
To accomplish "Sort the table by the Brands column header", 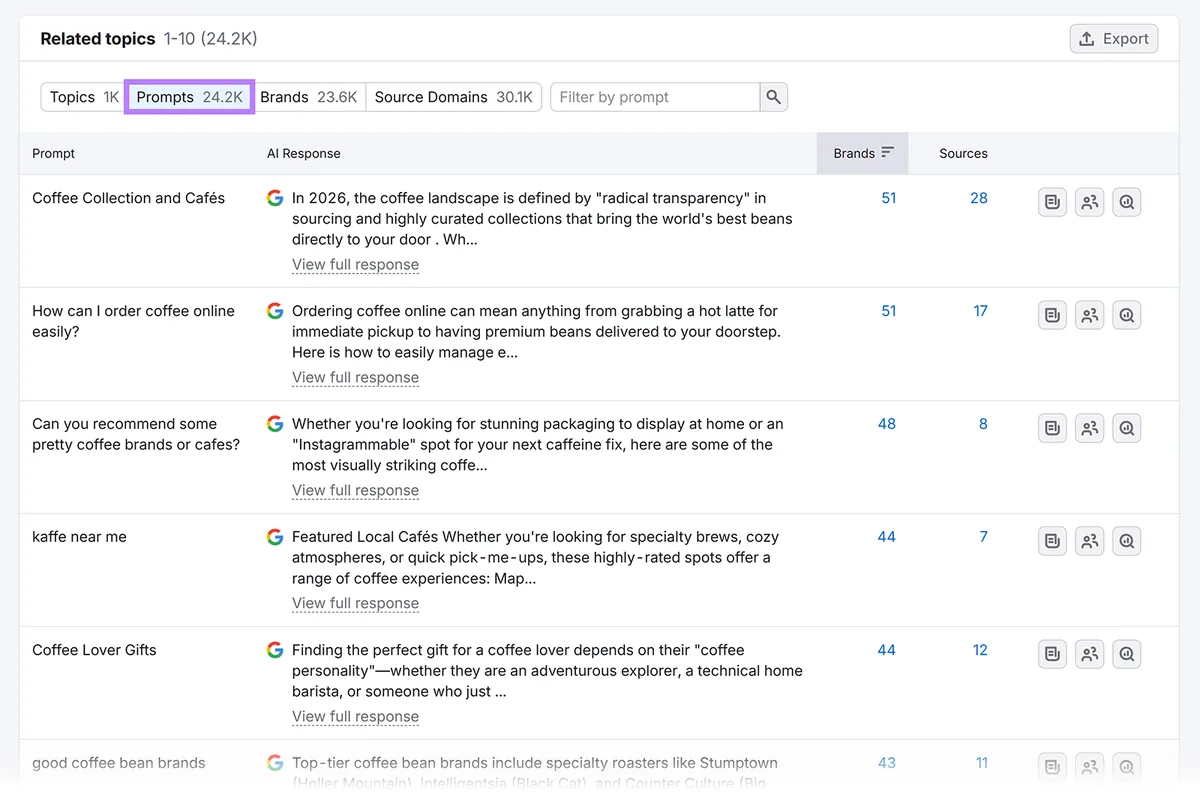I will click(x=863, y=153).
